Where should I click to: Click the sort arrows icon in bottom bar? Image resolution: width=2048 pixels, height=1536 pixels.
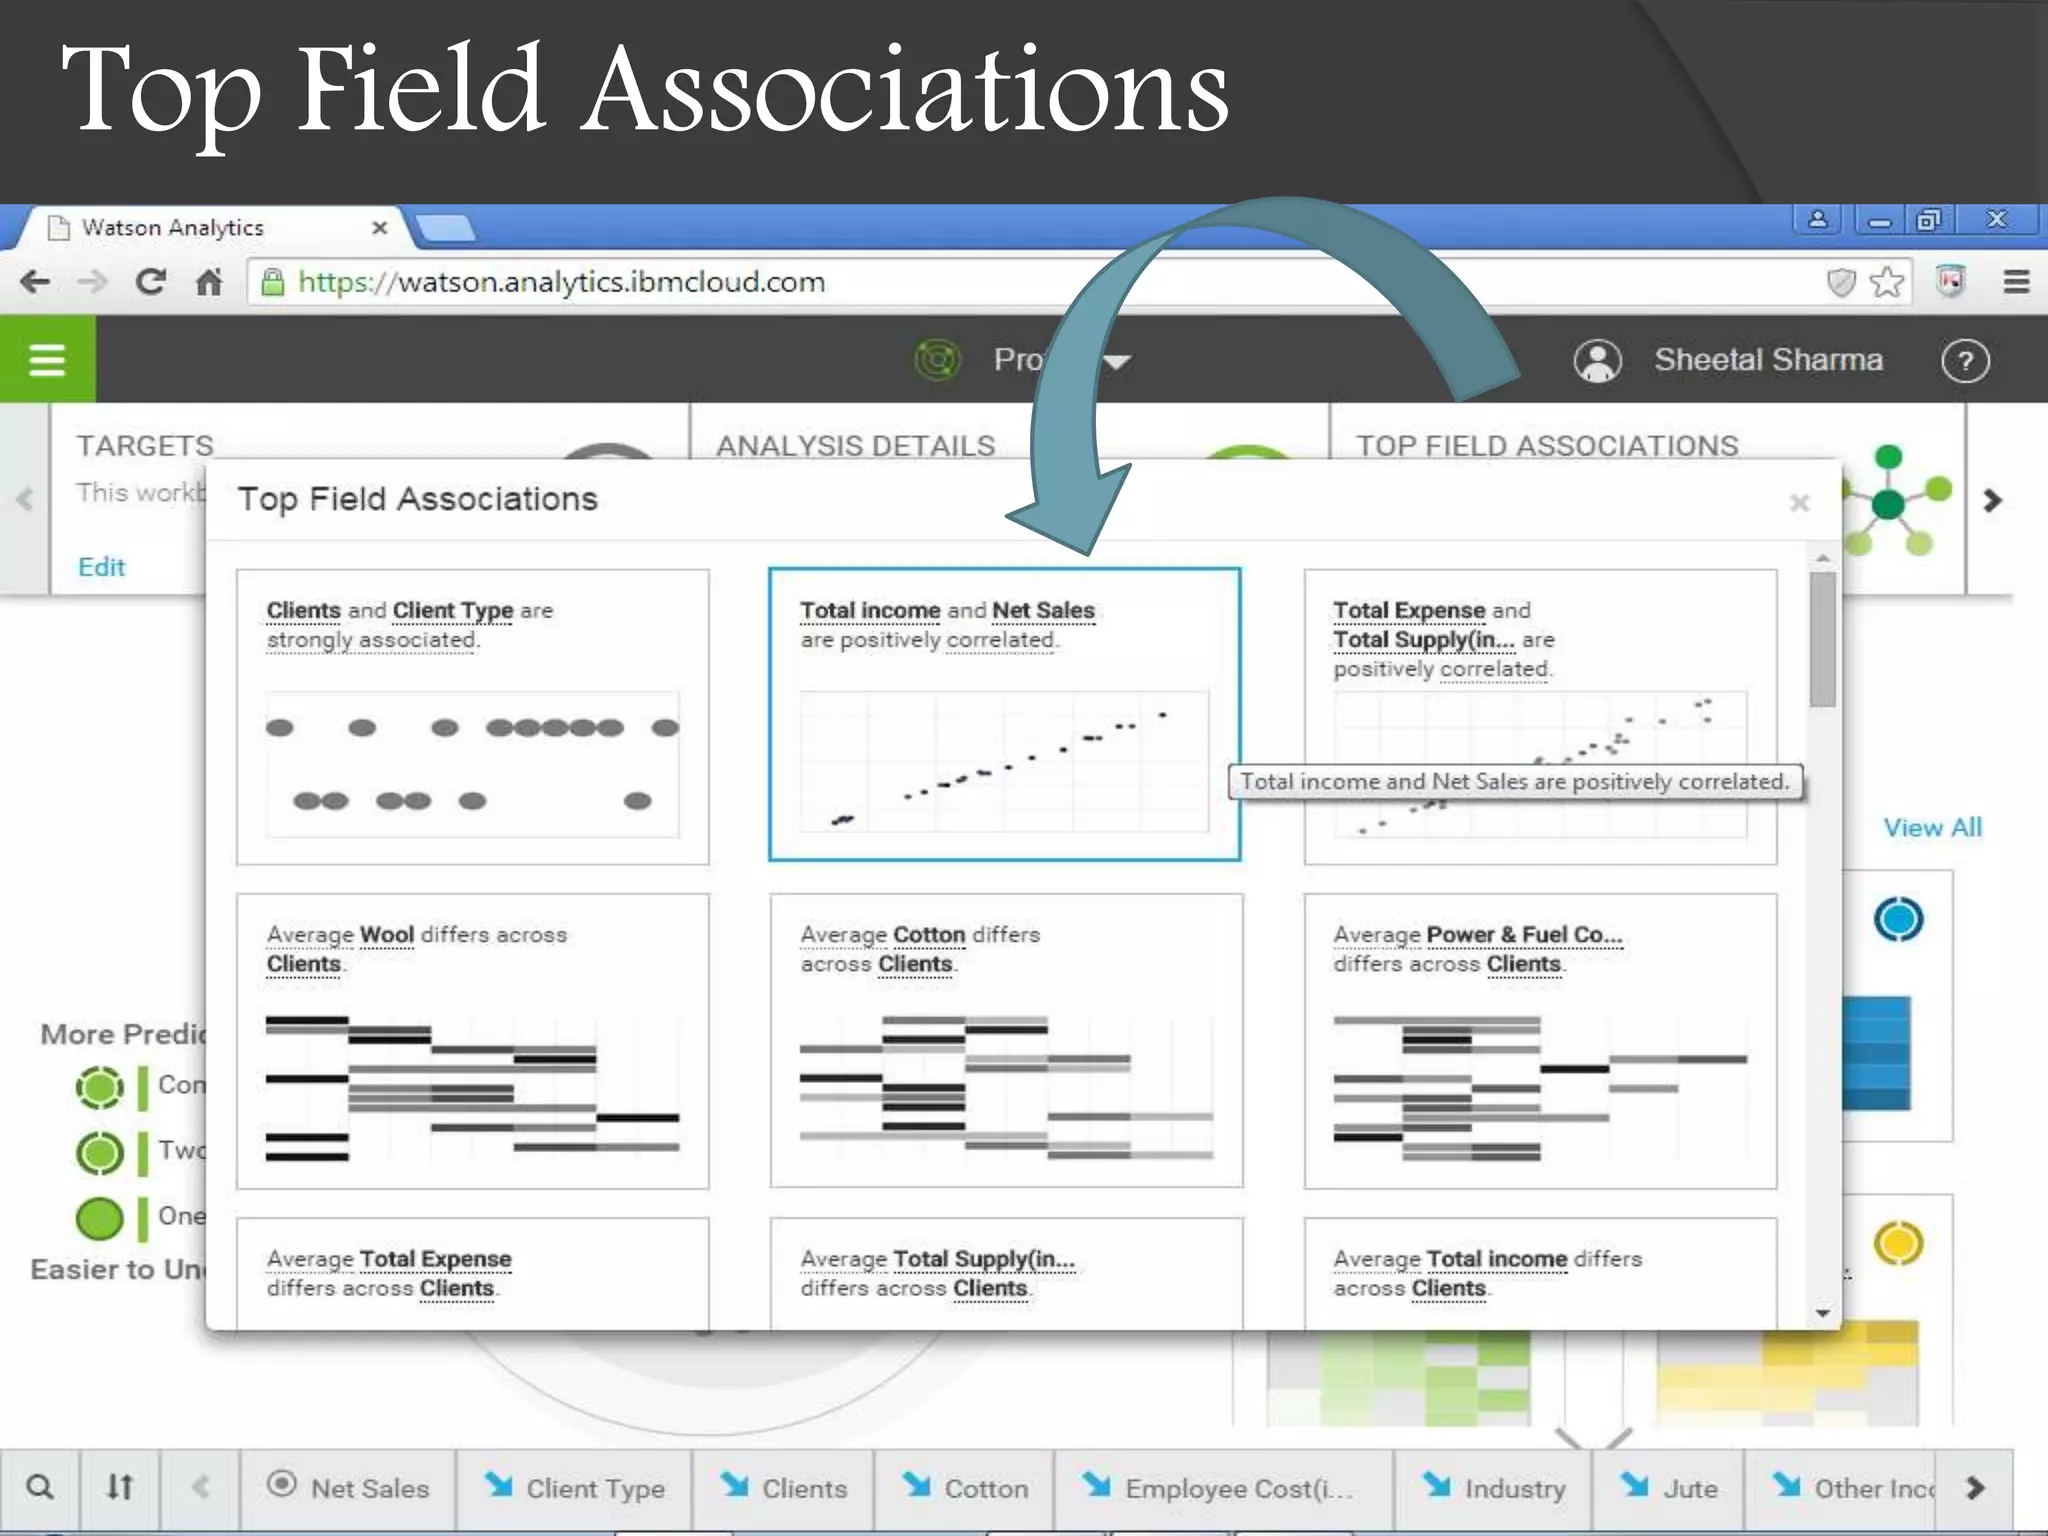click(120, 1487)
